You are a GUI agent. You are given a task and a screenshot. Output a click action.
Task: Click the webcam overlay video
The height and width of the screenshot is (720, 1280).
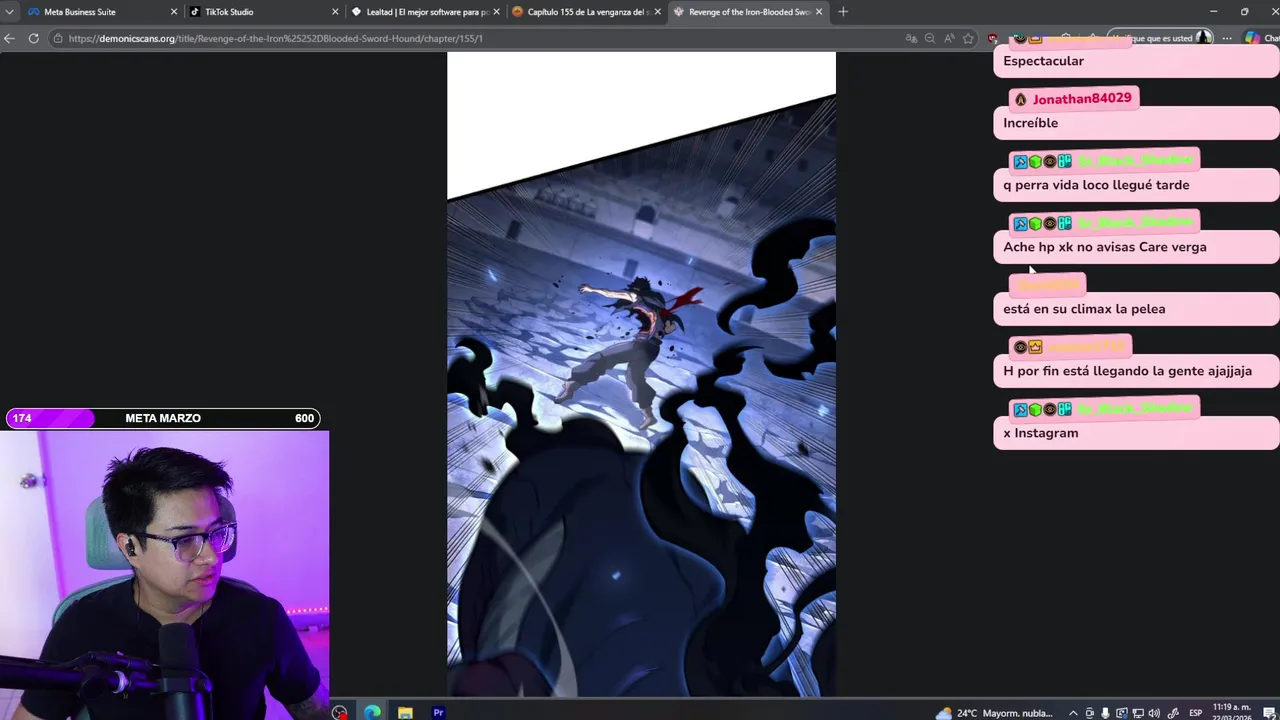[164, 575]
